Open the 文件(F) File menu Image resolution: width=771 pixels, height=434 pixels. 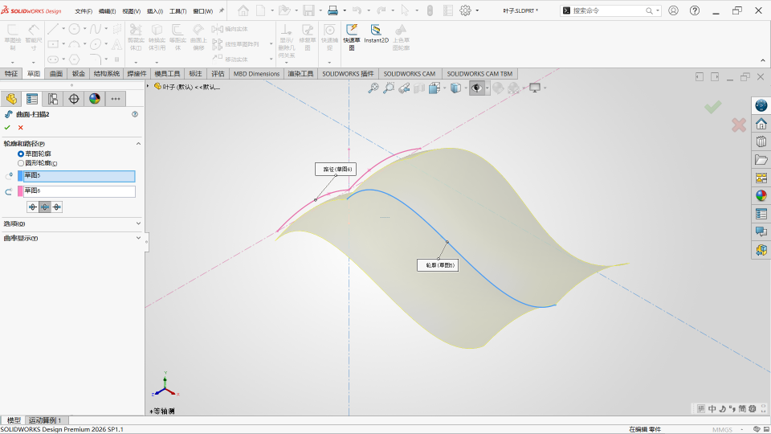(x=84, y=11)
